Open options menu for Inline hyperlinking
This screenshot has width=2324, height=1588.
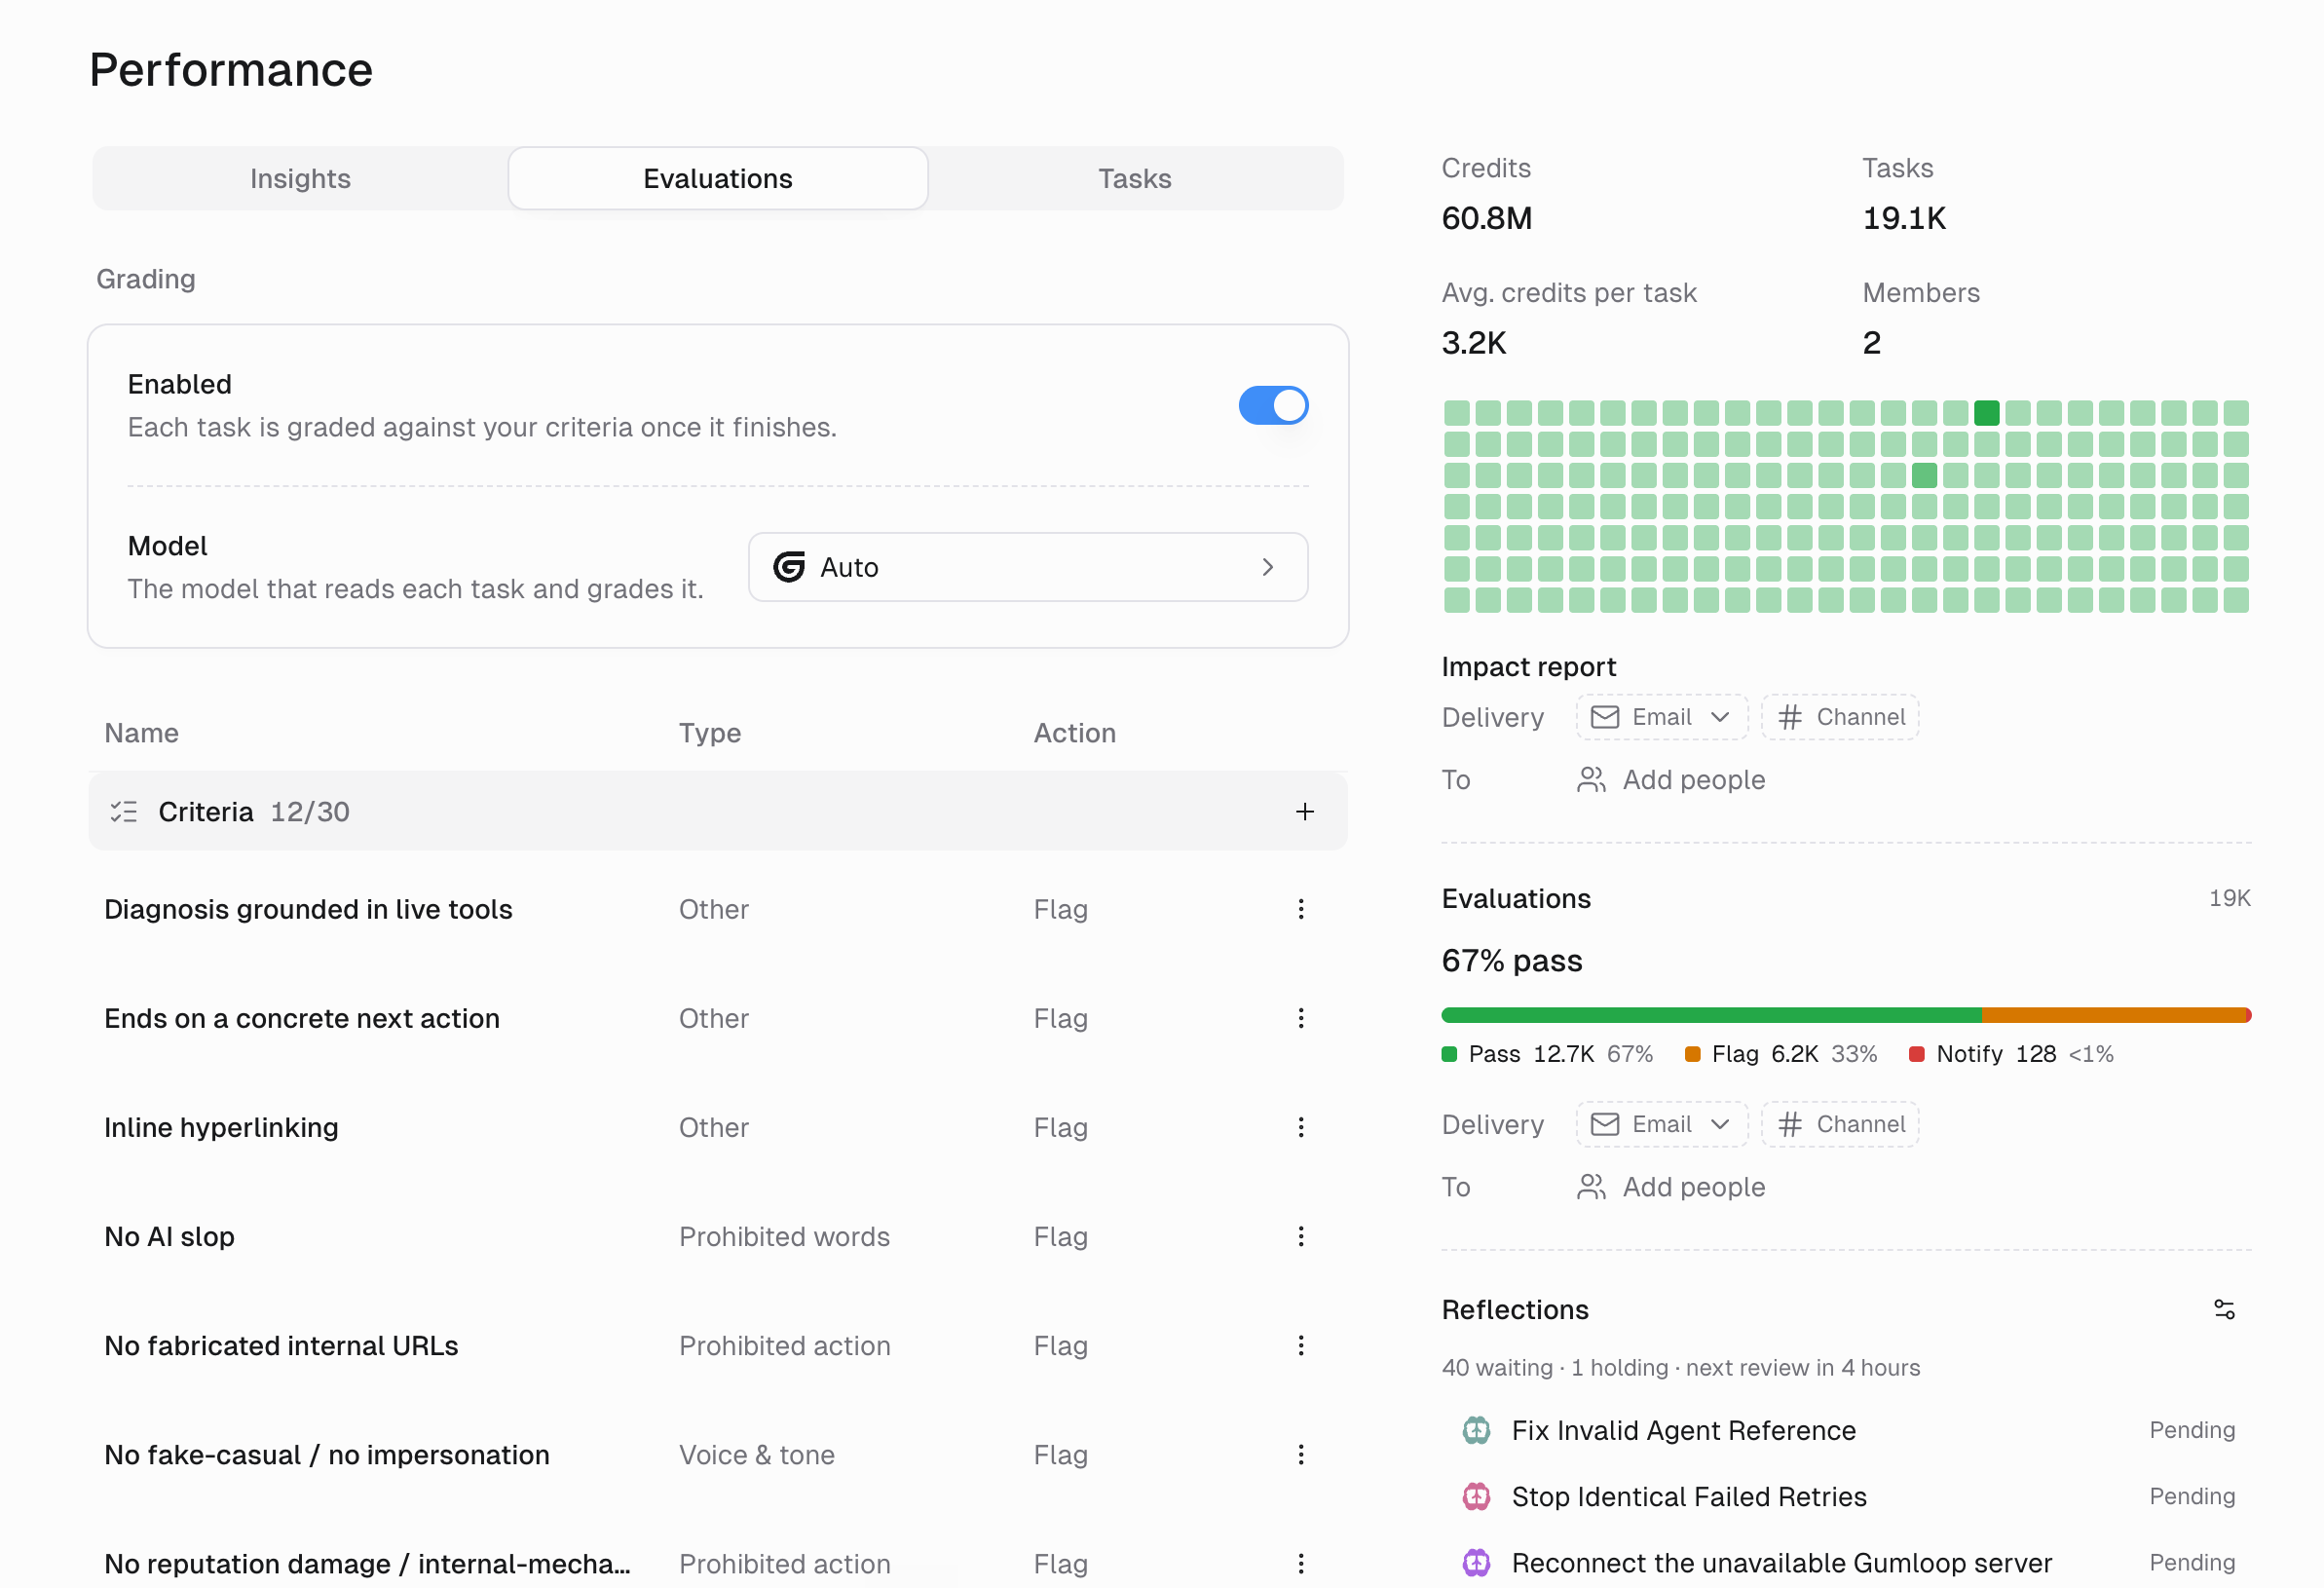click(x=1300, y=1127)
